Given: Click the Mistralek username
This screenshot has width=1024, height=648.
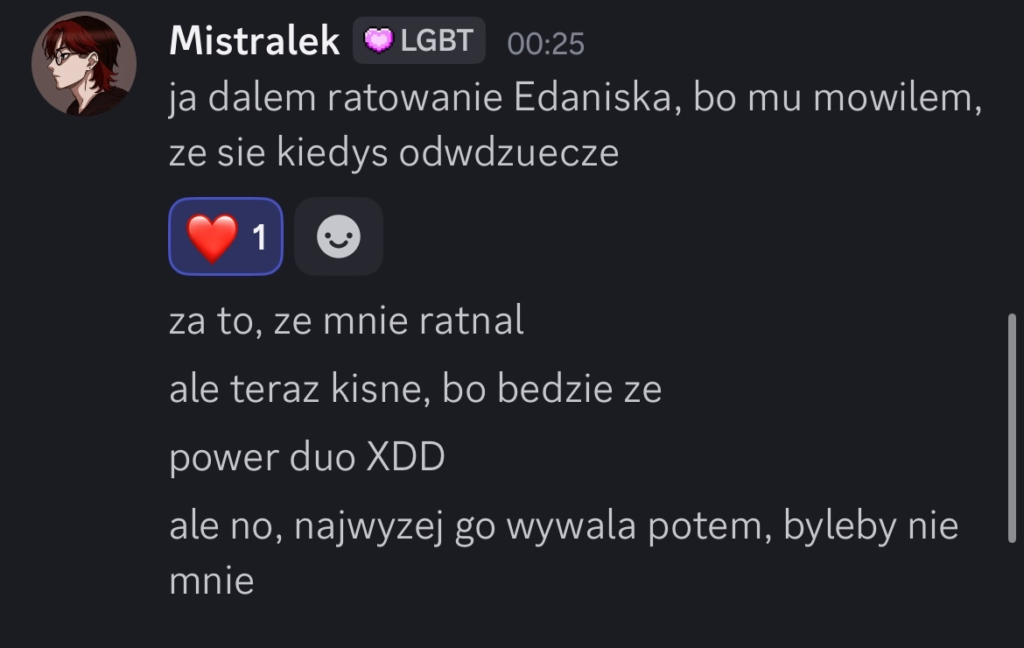Looking at the screenshot, I should pos(254,41).
